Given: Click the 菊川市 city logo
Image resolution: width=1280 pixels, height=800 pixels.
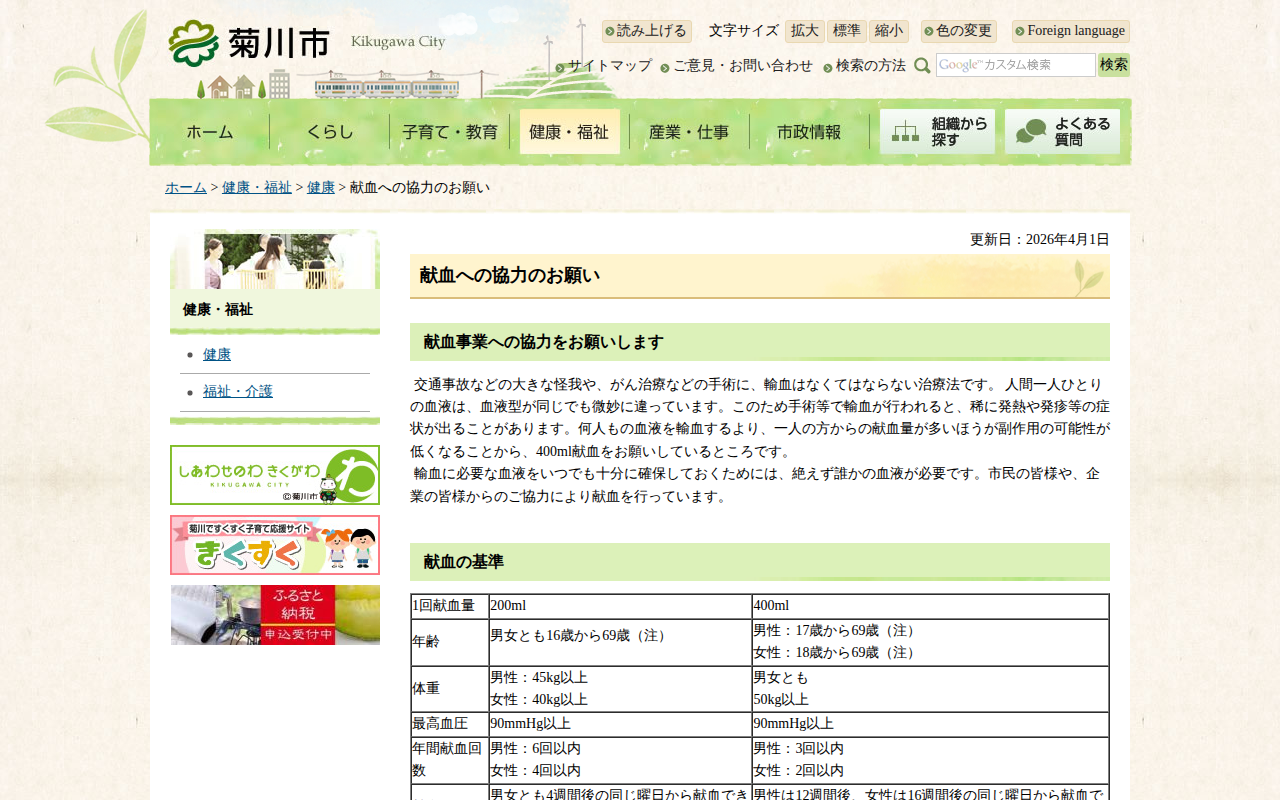Looking at the screenshot, I should (249, 43).
